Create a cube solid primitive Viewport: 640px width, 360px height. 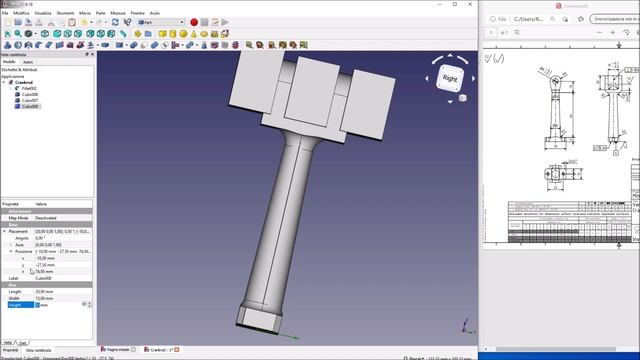(x=162, y=34)
